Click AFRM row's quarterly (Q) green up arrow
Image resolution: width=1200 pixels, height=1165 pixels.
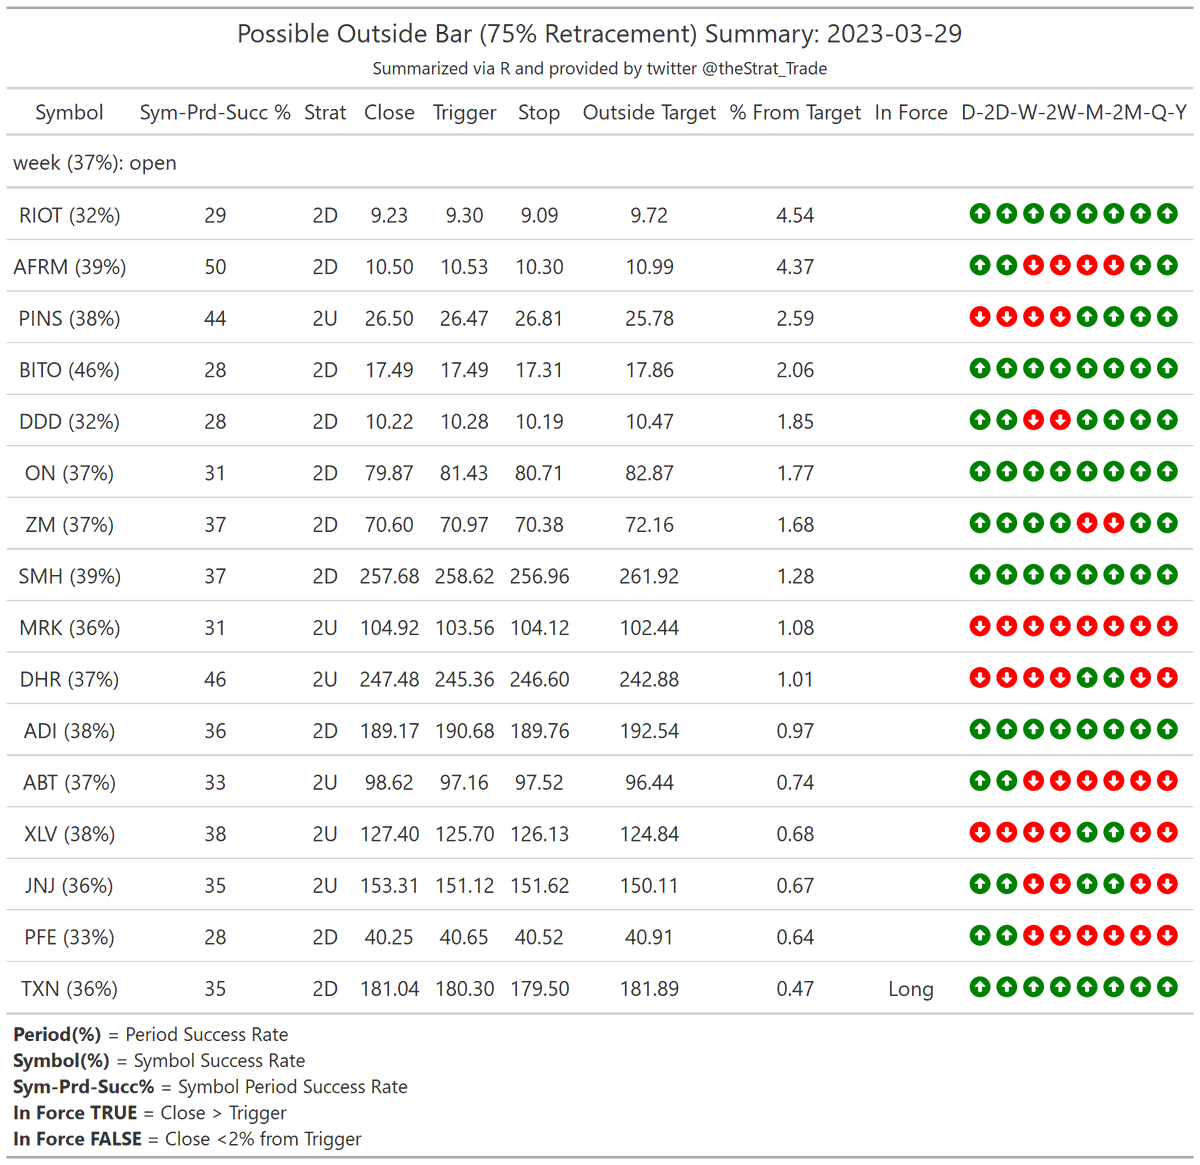pos(1140,265)
